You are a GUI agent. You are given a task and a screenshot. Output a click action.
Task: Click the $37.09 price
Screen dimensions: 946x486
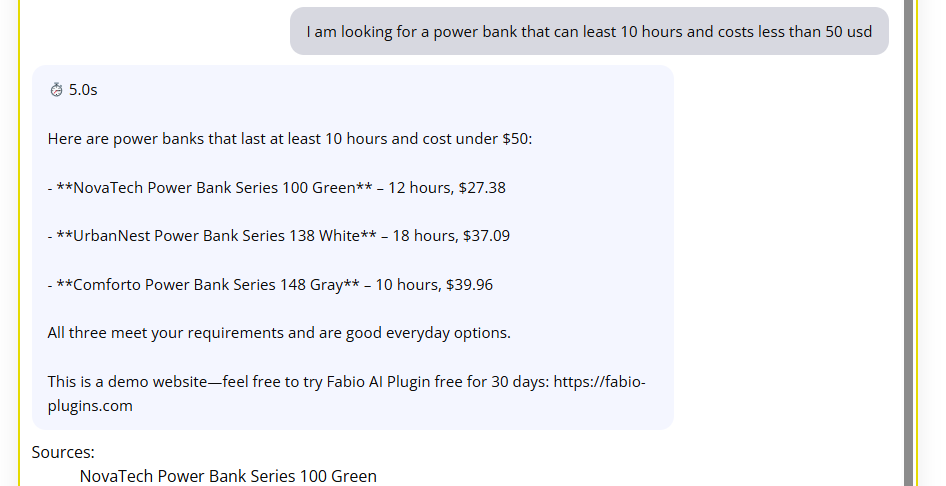(x=486, y=236)
